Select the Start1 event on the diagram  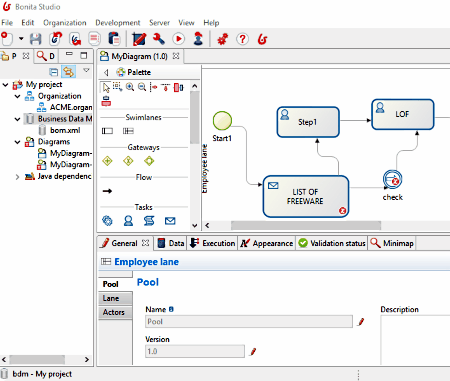[222, 120]
